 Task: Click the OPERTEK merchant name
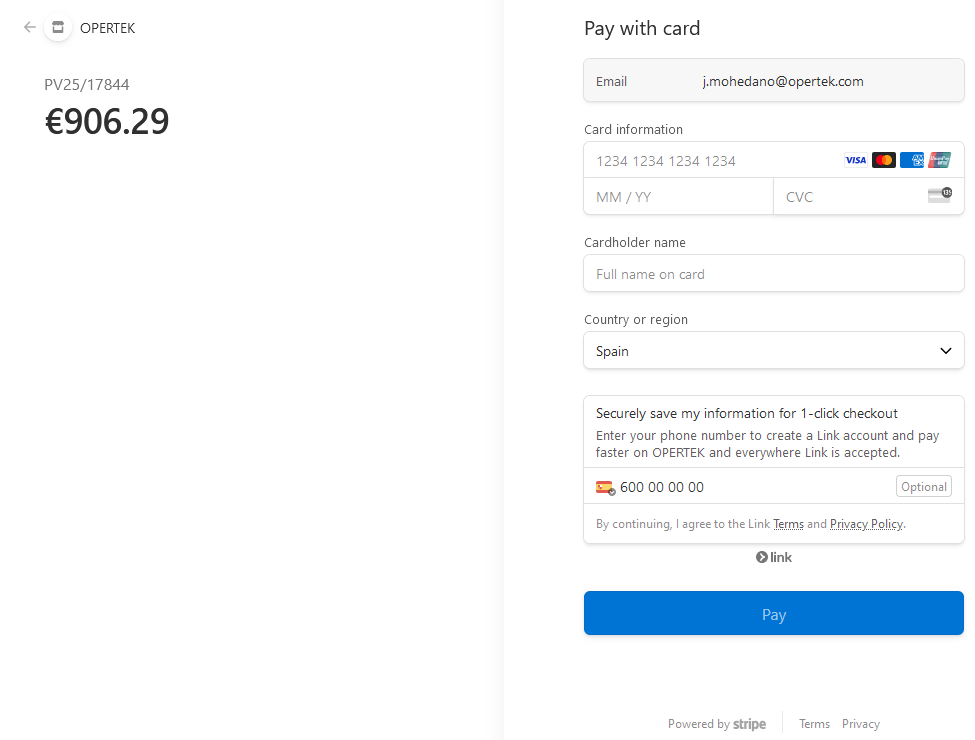tap(108, 28)
